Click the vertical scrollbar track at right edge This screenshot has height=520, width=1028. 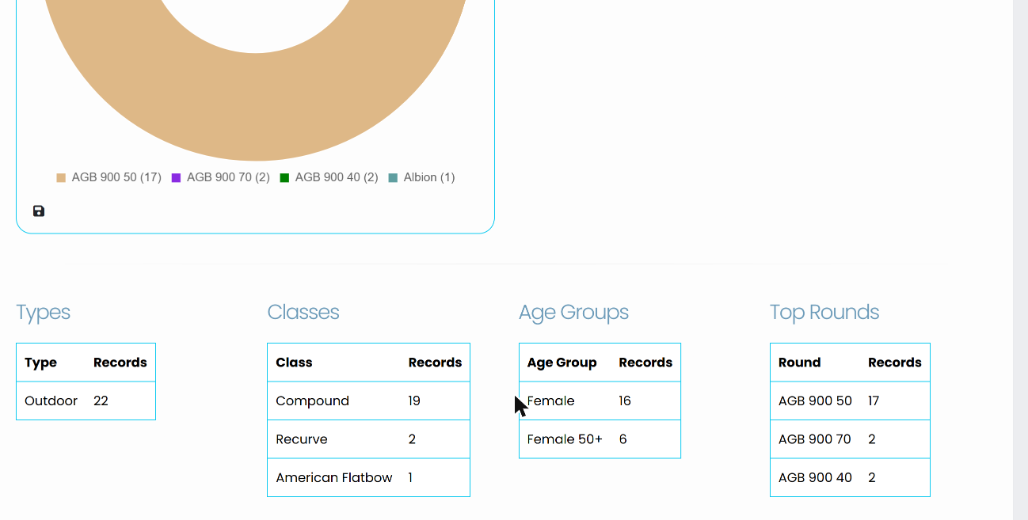click(x=1020, y=260)
